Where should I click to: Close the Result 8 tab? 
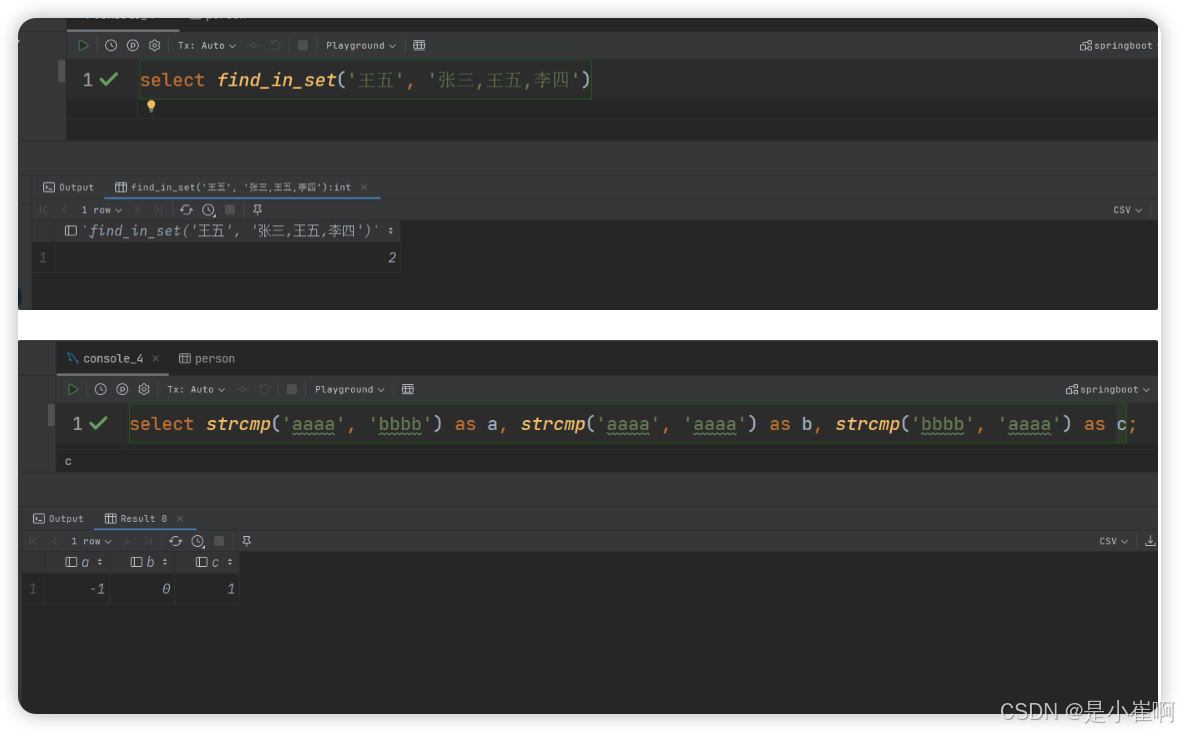pos(180,519)
